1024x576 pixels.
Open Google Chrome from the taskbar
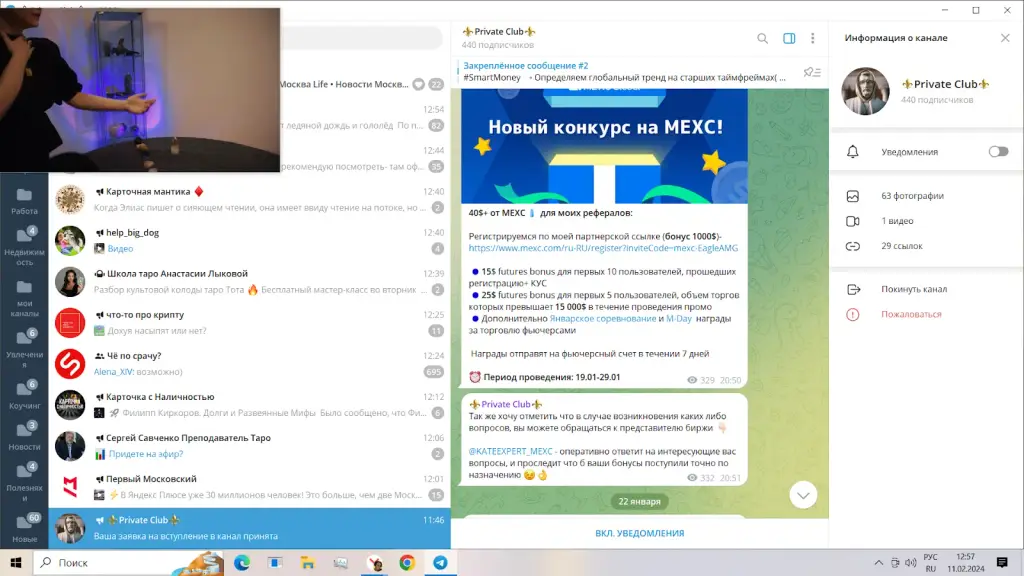pyautogui.click(x=407, y=562)
